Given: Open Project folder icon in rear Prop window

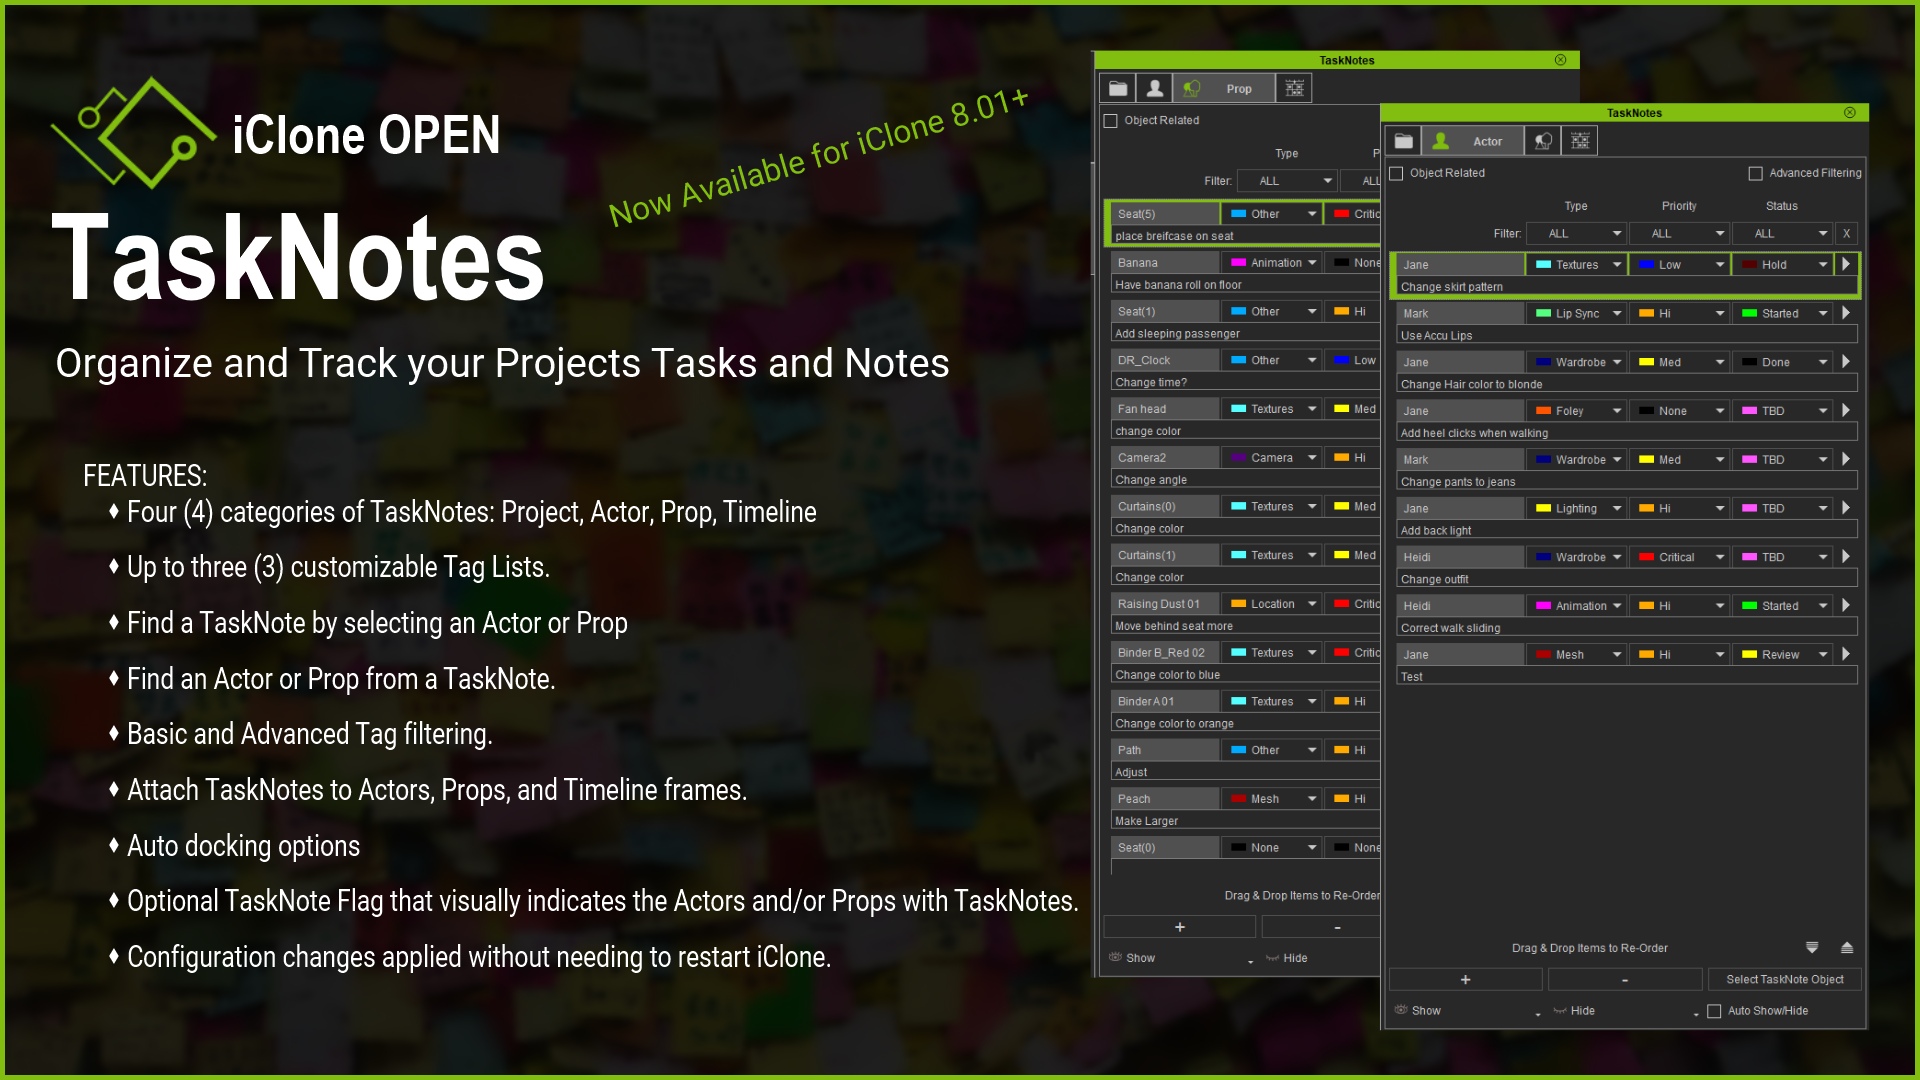Looking at the screenshot, I should pos(1118,88).
